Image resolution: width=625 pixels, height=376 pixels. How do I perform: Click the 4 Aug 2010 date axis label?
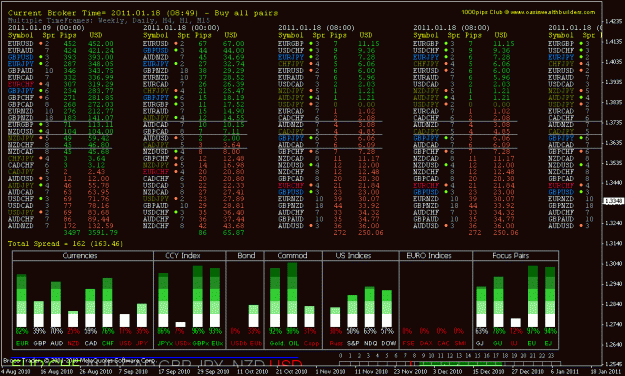point(16,372)
